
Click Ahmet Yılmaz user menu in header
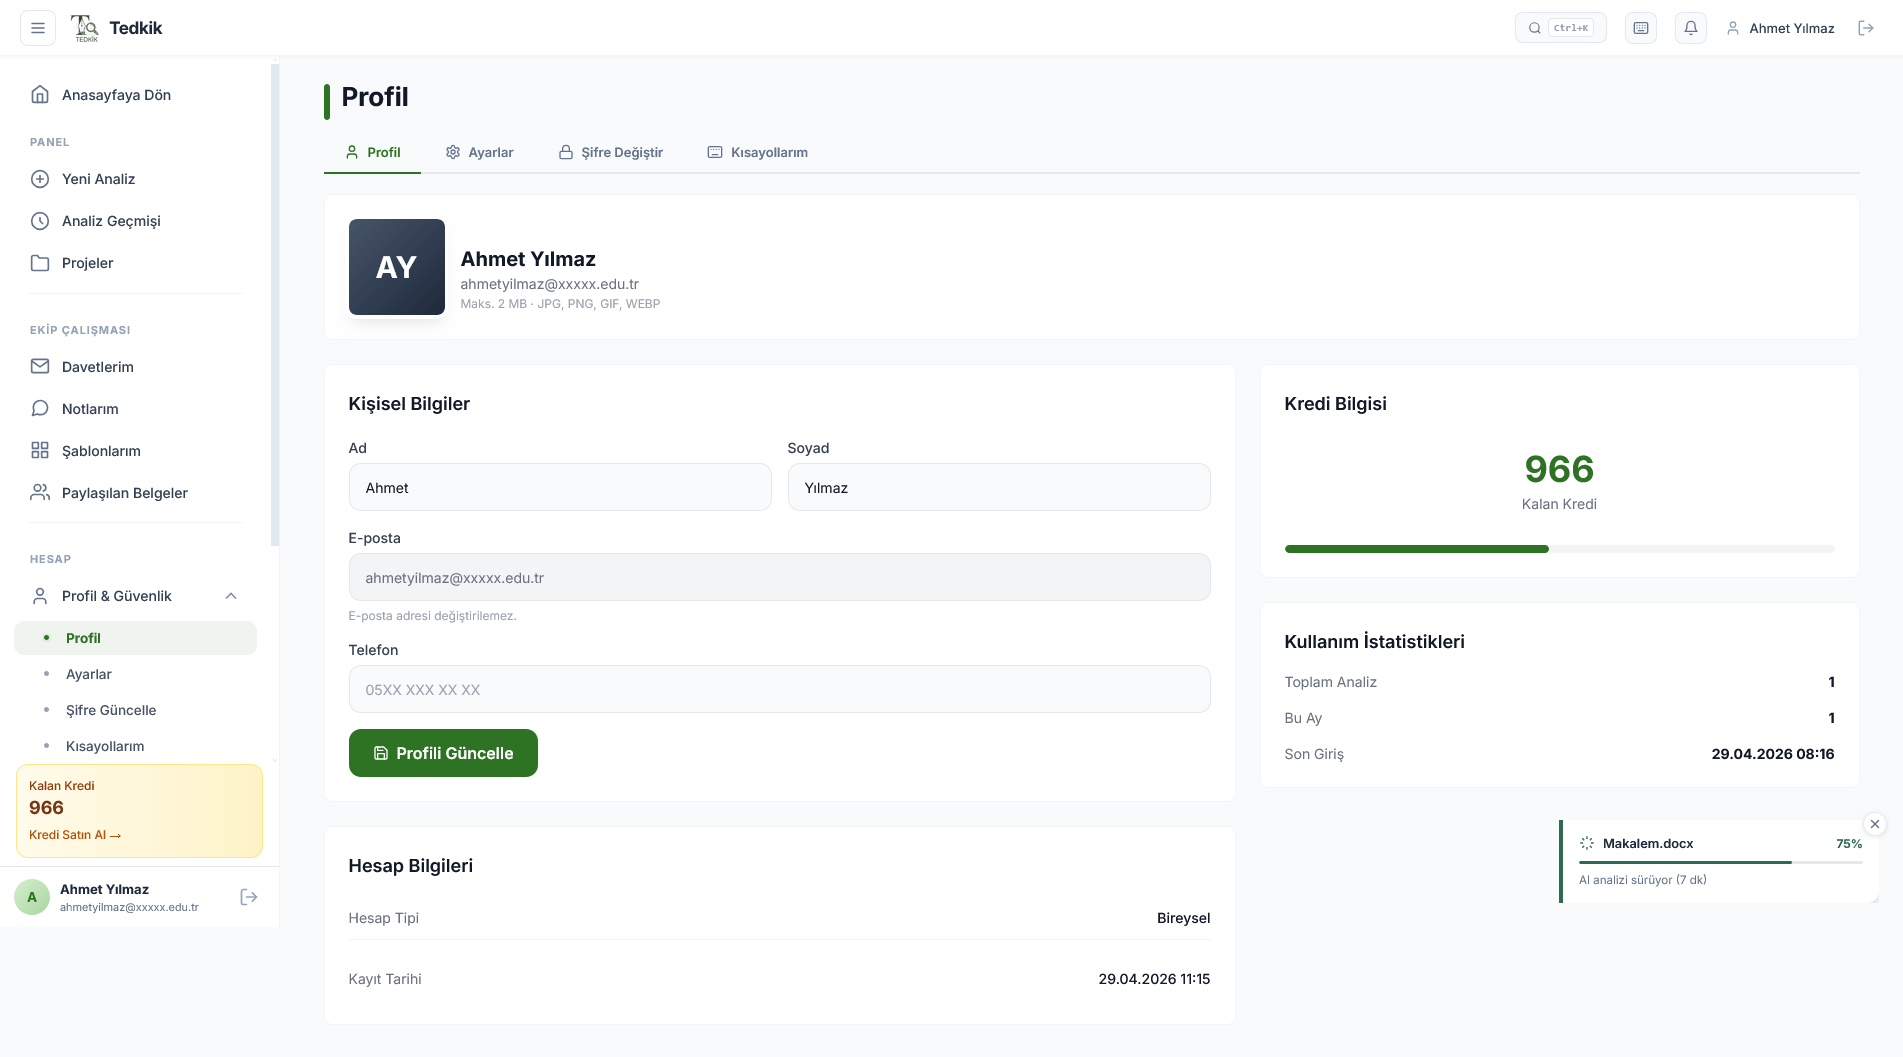coord(1781,28)
